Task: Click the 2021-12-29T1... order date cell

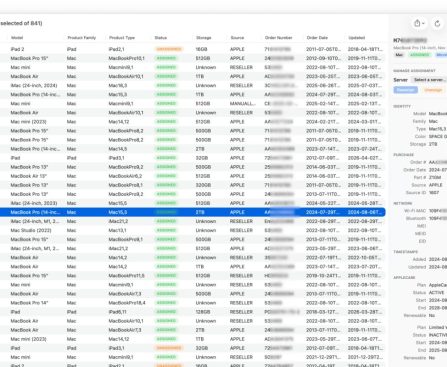Action: pyautogui.click(x=324, y=357)
